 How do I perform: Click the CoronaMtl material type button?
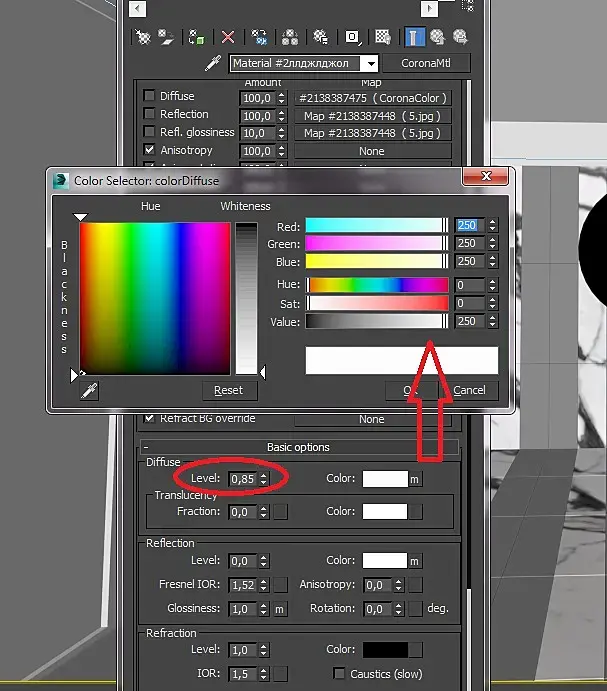pyautogui.click(x=426, y=63)
